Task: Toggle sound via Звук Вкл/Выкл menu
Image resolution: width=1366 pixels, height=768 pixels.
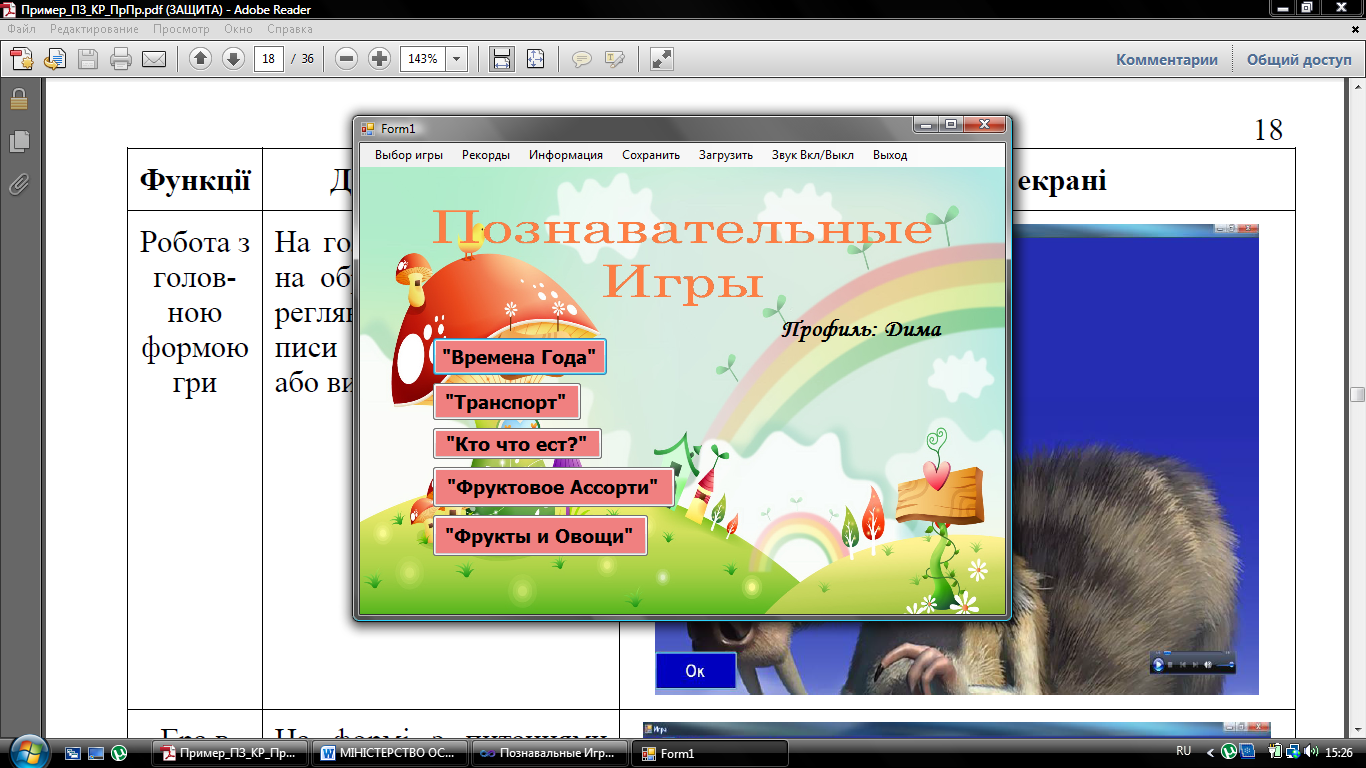Action: [813, 155]
